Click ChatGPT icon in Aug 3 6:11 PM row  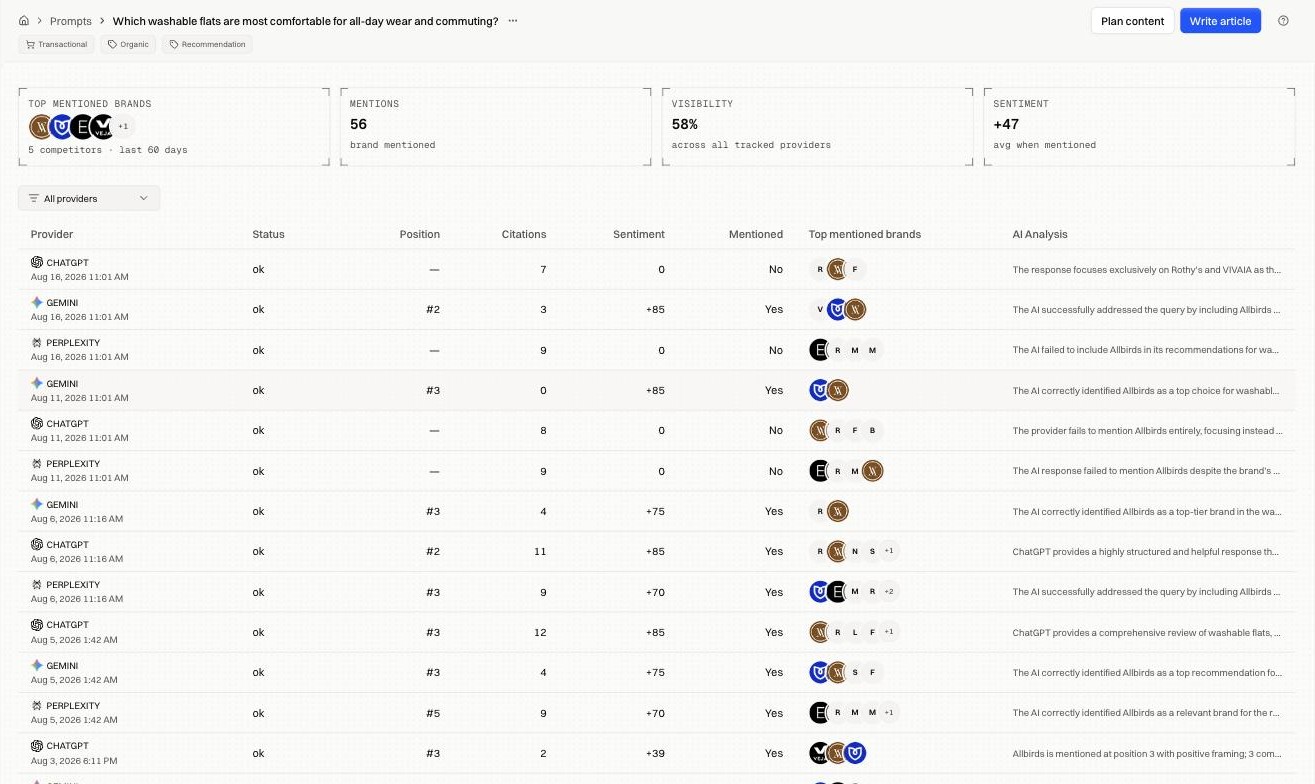point(37,746)
